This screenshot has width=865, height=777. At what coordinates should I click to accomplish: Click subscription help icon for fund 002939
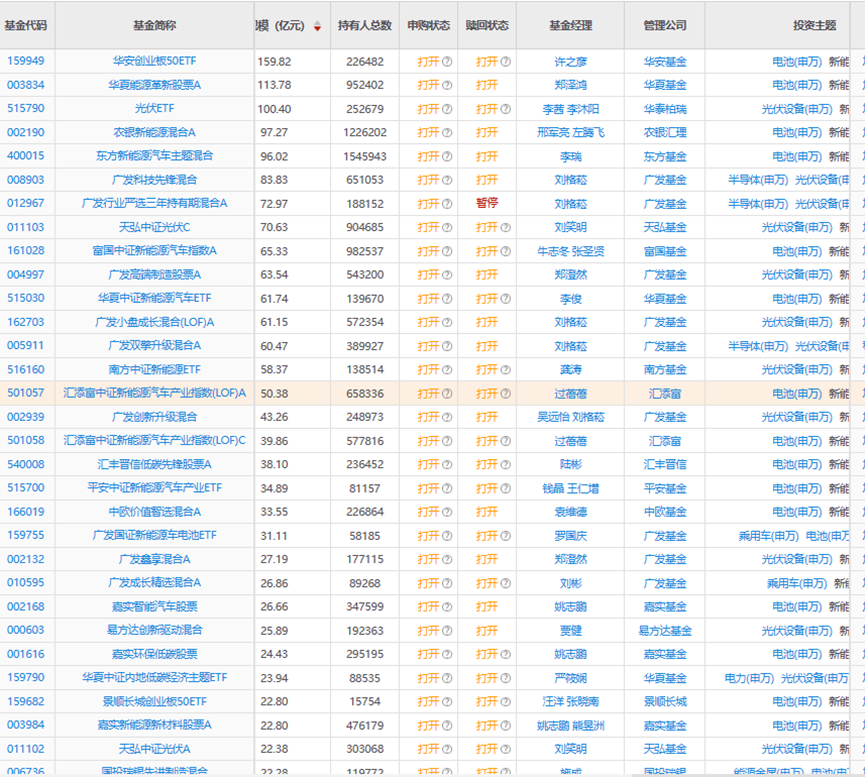[447, 418]
